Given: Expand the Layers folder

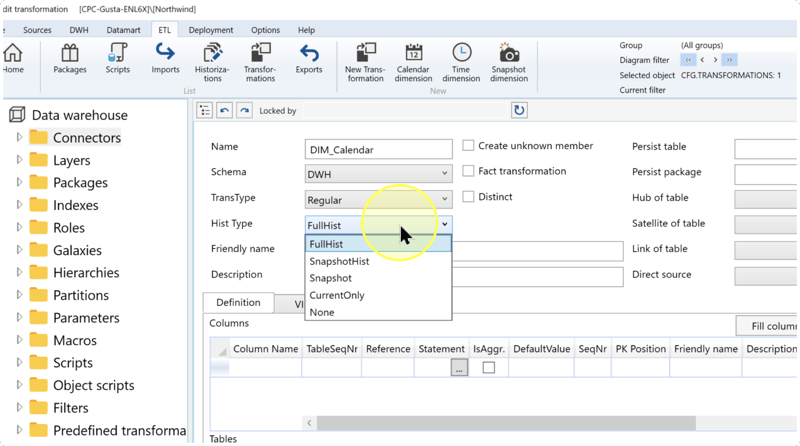Looking at the screenshot, I should point(19,160).
